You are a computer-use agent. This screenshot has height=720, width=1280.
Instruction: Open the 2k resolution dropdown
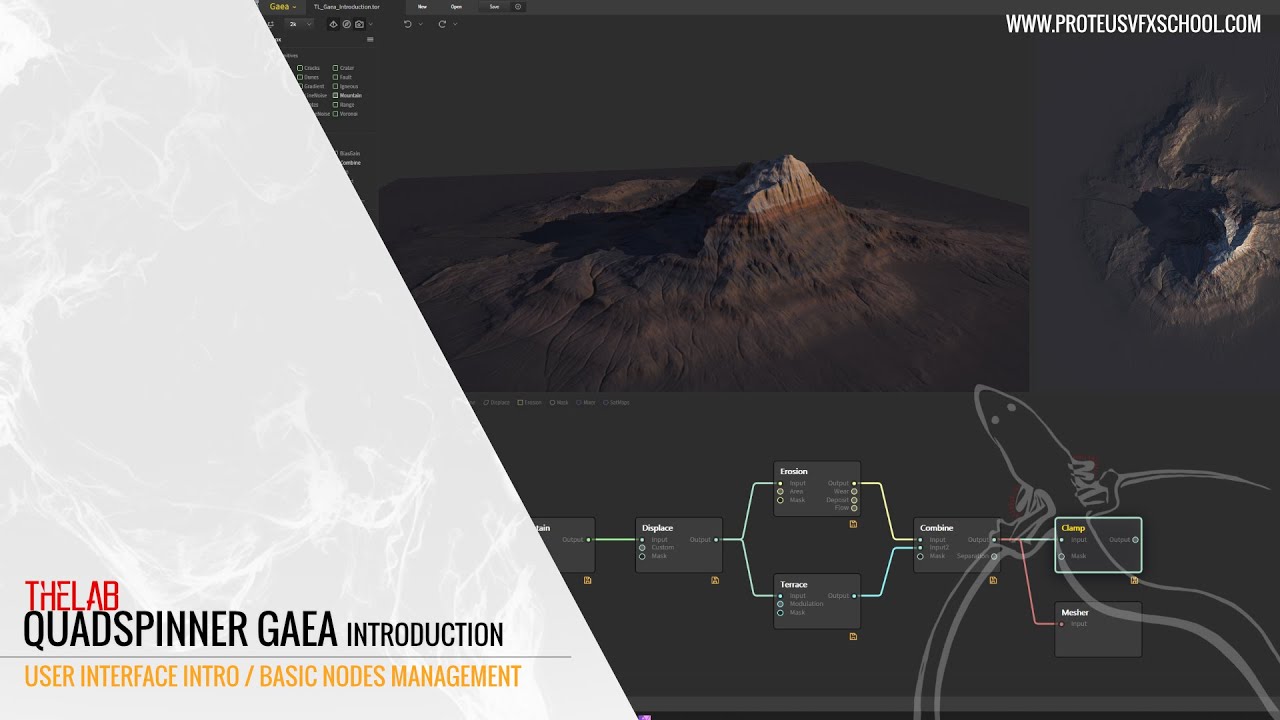tap(300, 24)
